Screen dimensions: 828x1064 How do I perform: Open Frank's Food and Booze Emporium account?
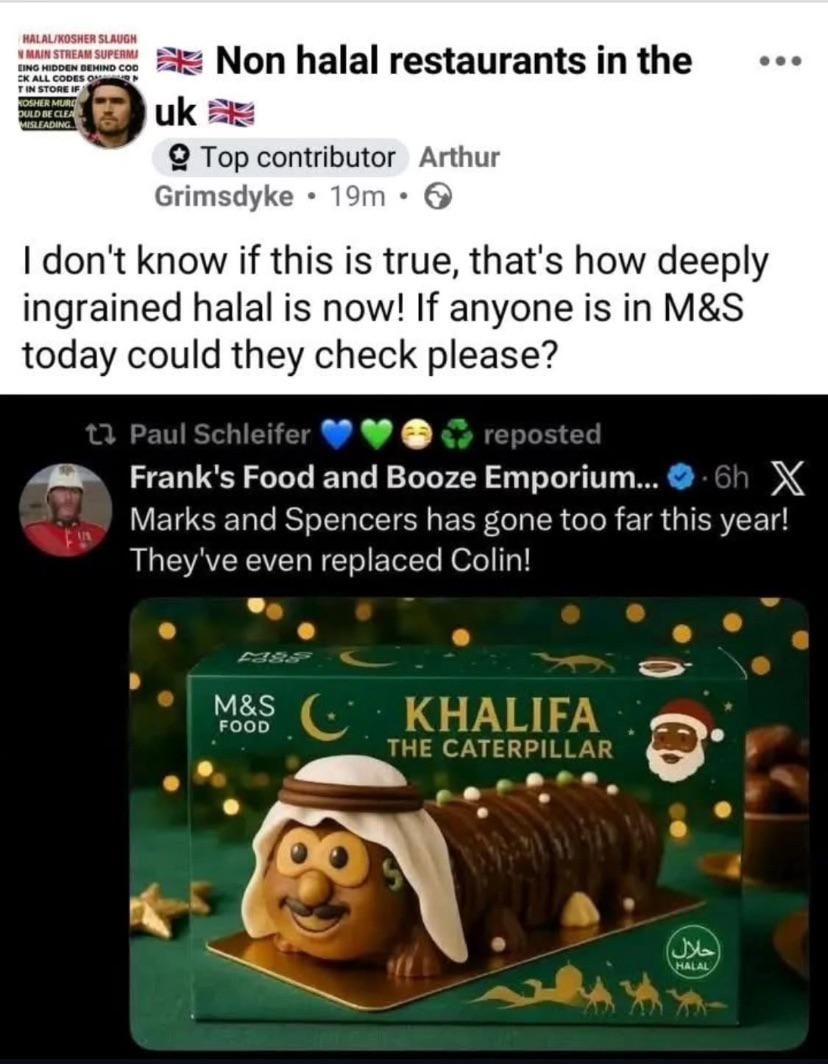tap(394, 480)
